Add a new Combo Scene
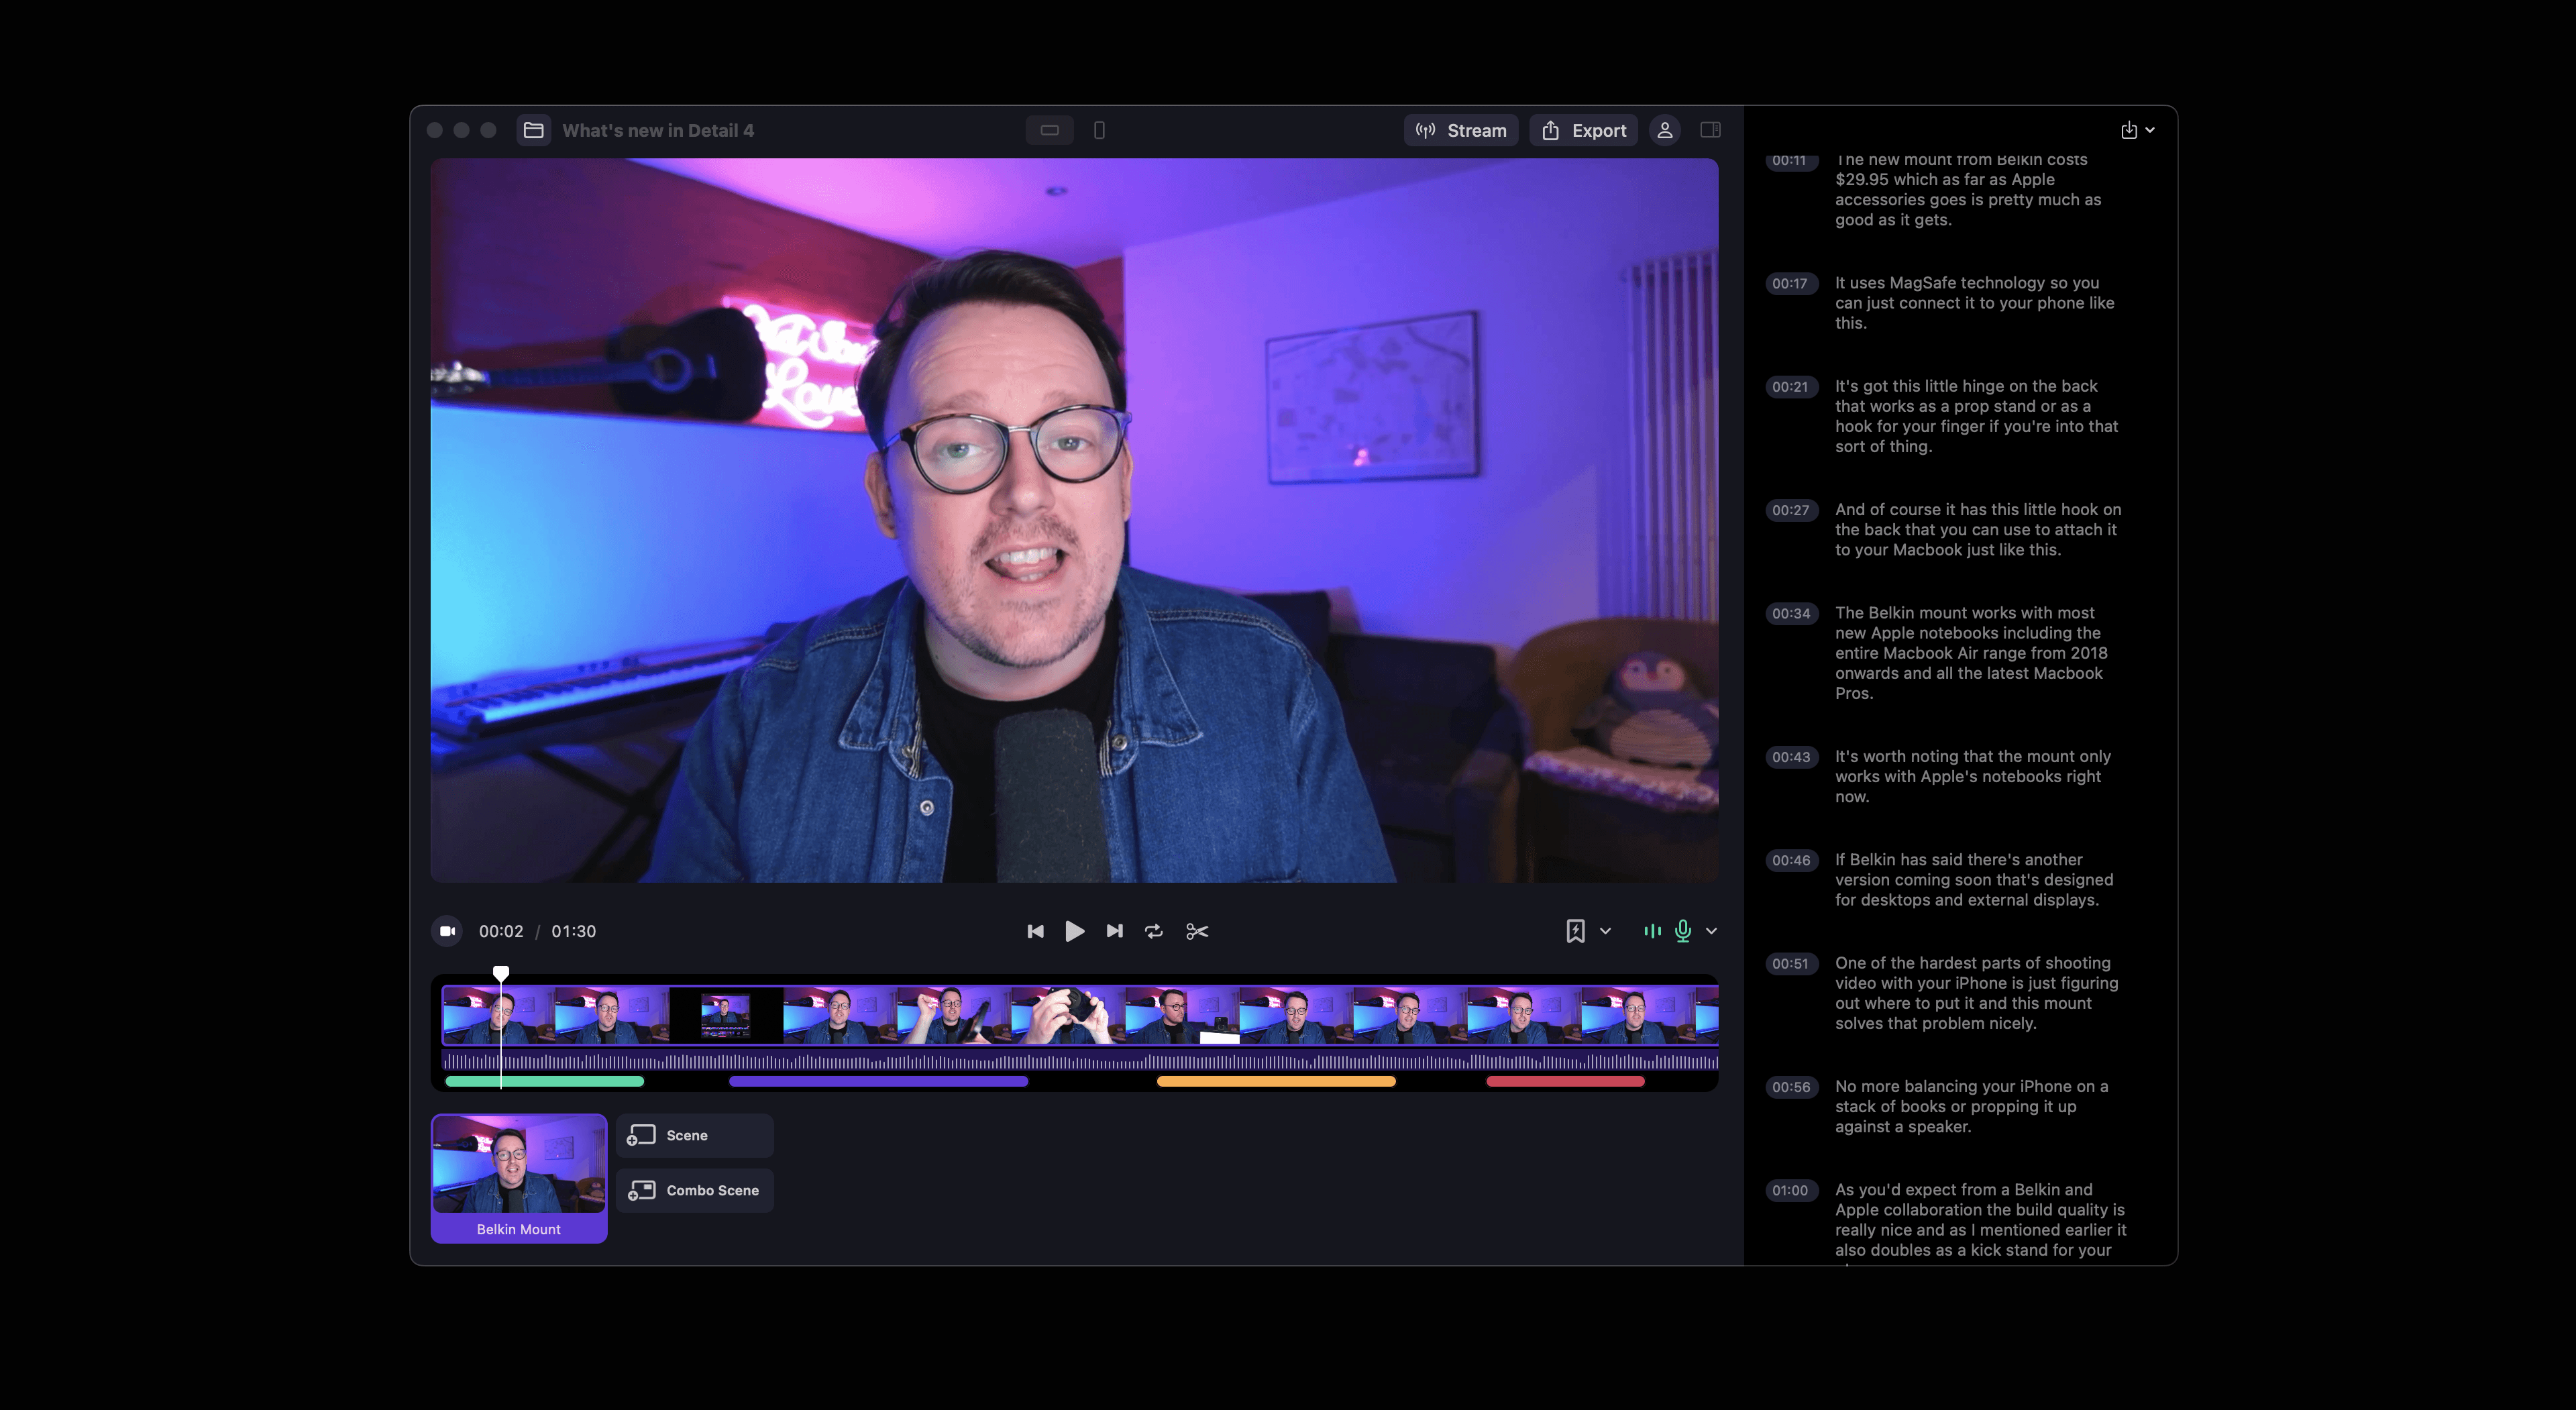Screen dimensions: 2576x1410 tap(695, 1190)
